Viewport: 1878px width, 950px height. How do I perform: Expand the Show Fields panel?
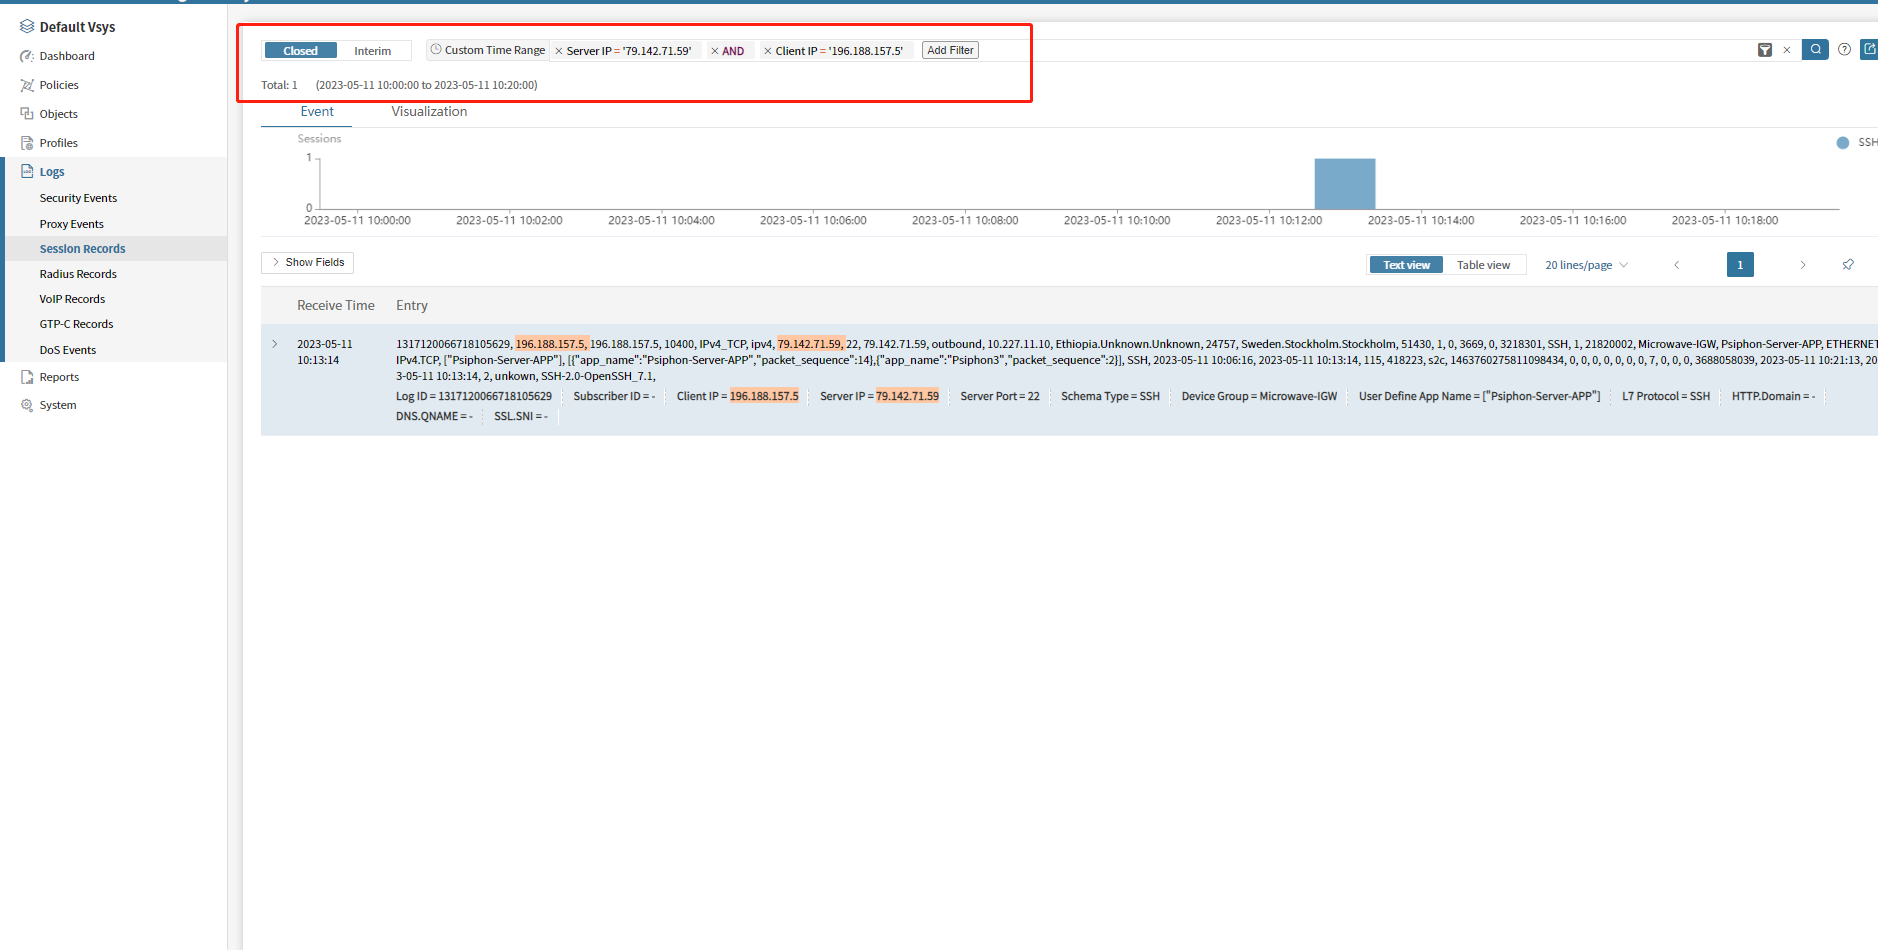click(x=308, y=262)
